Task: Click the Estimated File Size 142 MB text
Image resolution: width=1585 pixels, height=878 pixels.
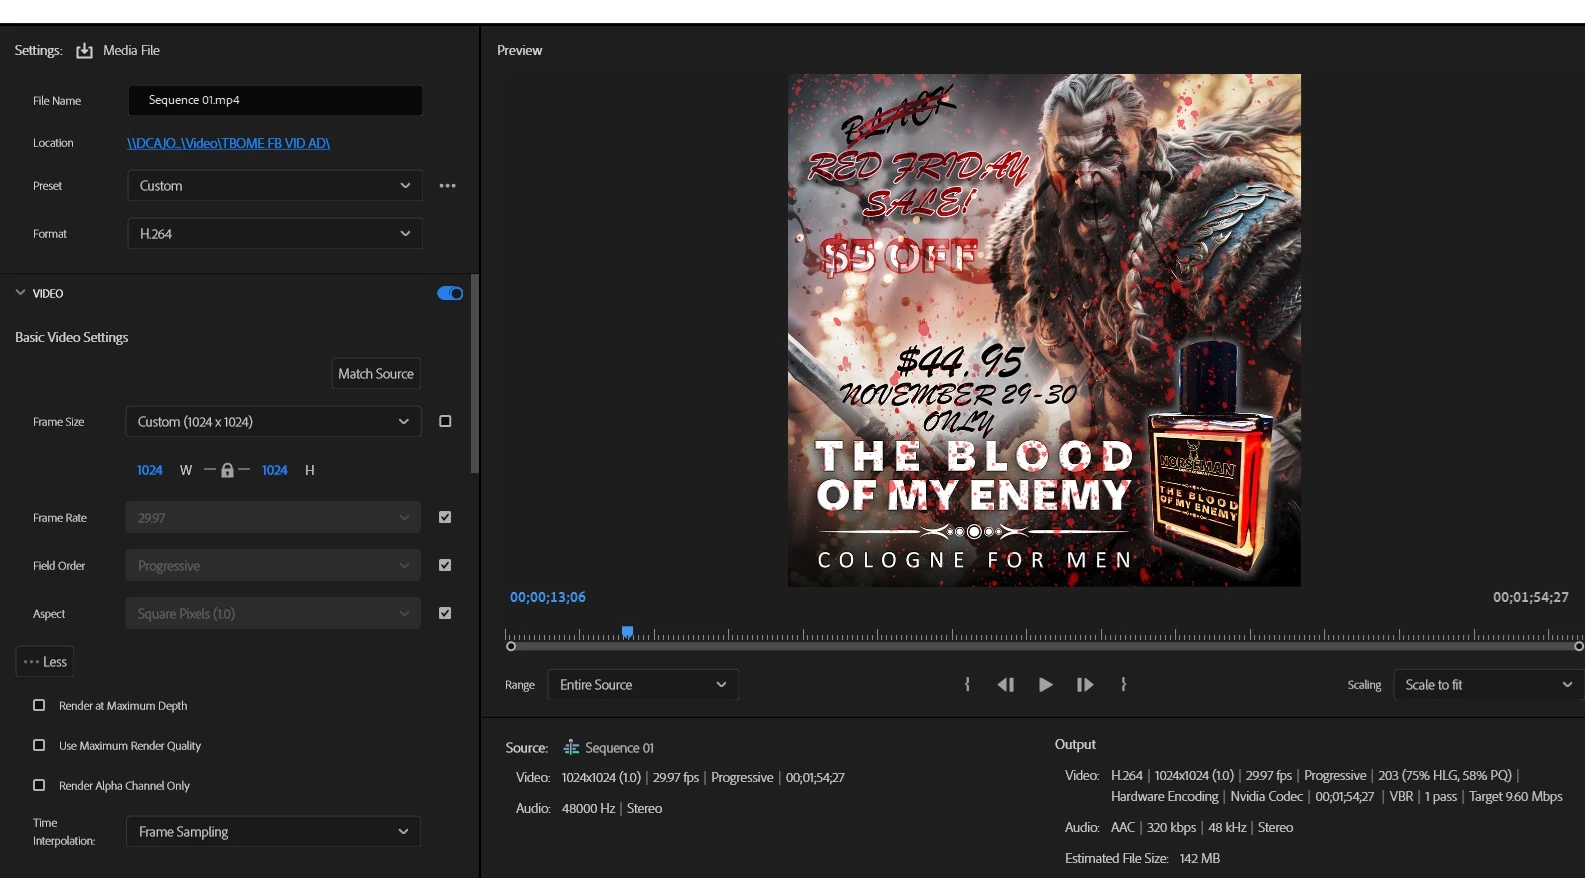Action: click(x=1142, y=859)
